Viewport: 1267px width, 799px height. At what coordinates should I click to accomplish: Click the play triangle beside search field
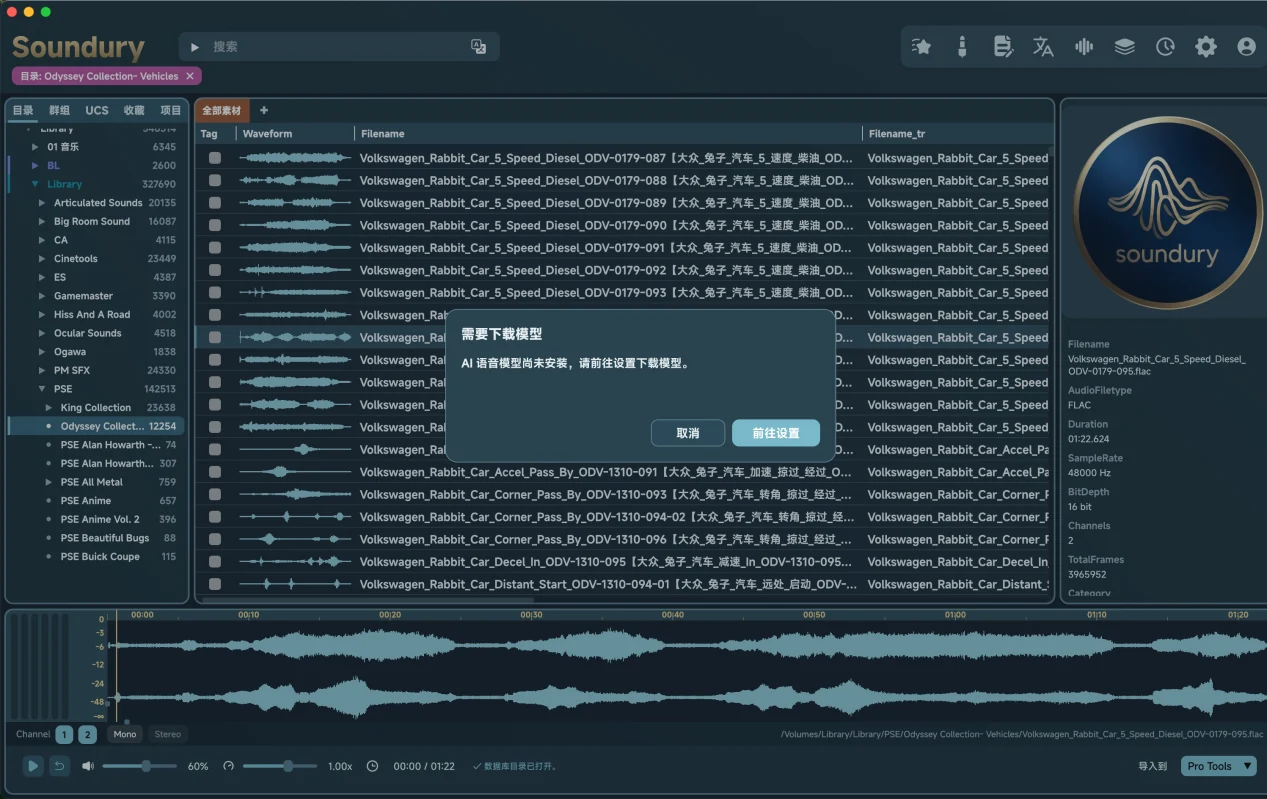pyautogui.click(x=195, y=47)
